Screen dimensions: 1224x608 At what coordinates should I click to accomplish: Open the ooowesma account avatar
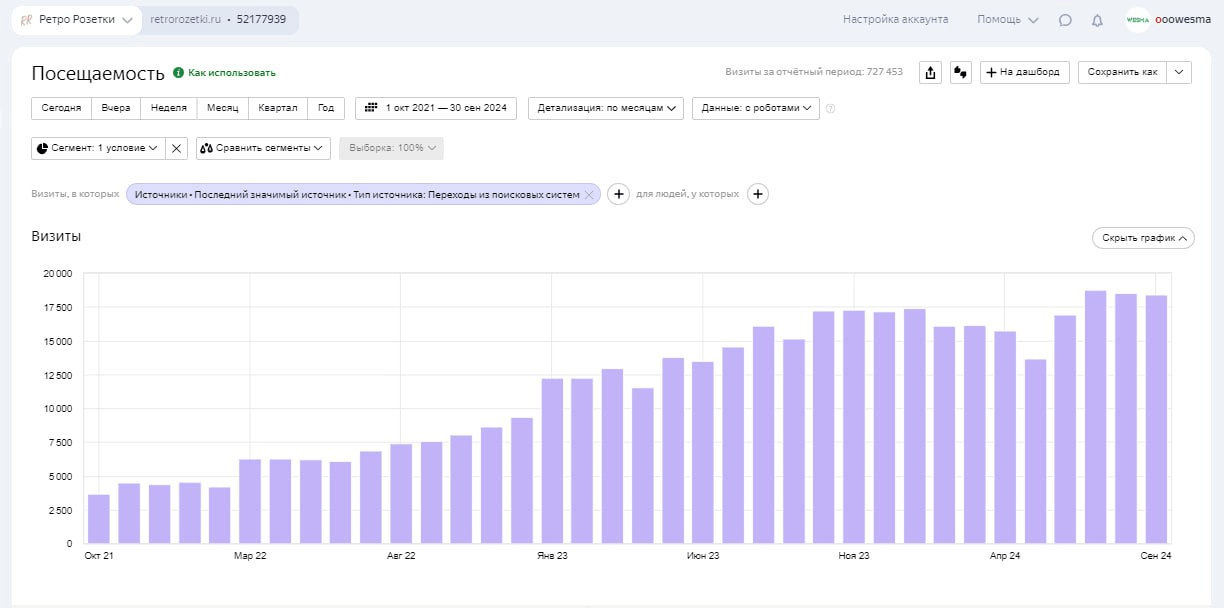click(1137, 20)
